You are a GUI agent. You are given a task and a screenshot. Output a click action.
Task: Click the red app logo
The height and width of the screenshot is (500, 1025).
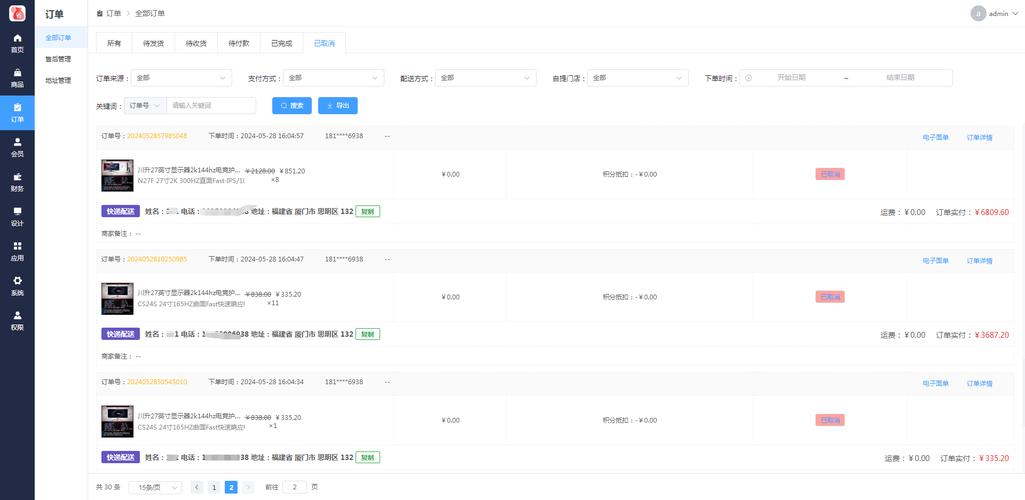point(17,13)
